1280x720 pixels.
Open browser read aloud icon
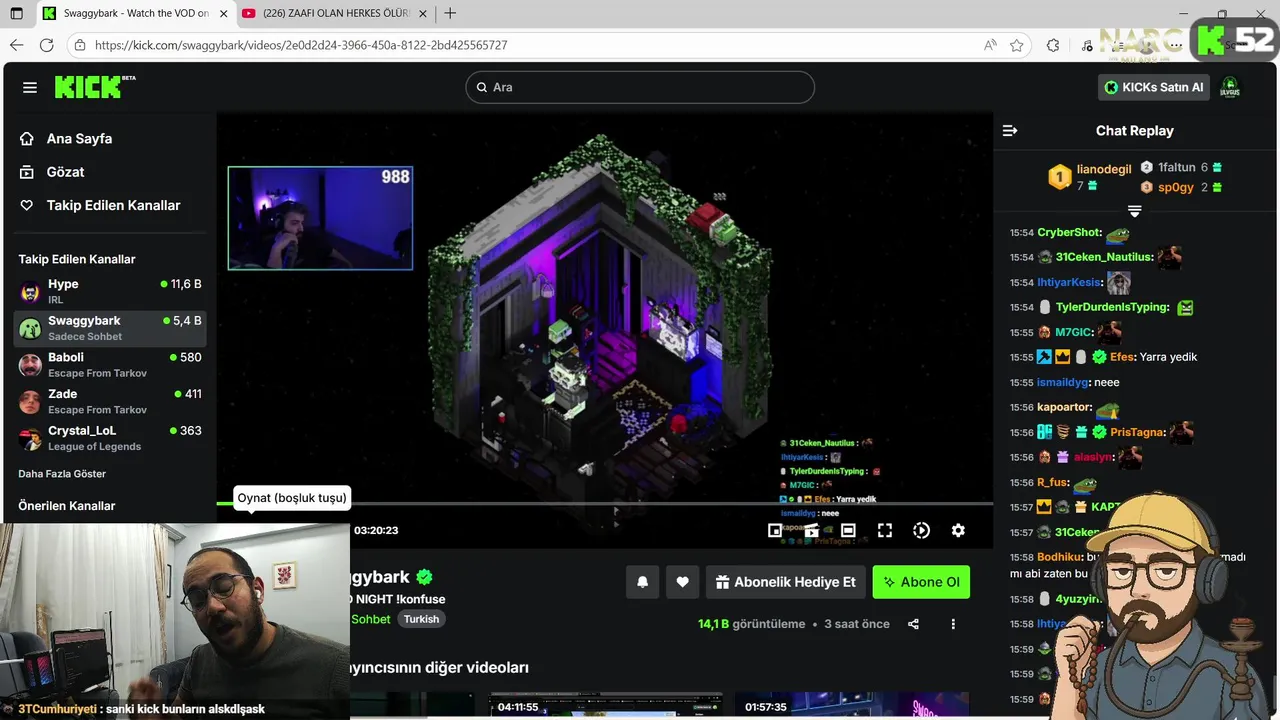pyautogui.click(x=990, y=45)
